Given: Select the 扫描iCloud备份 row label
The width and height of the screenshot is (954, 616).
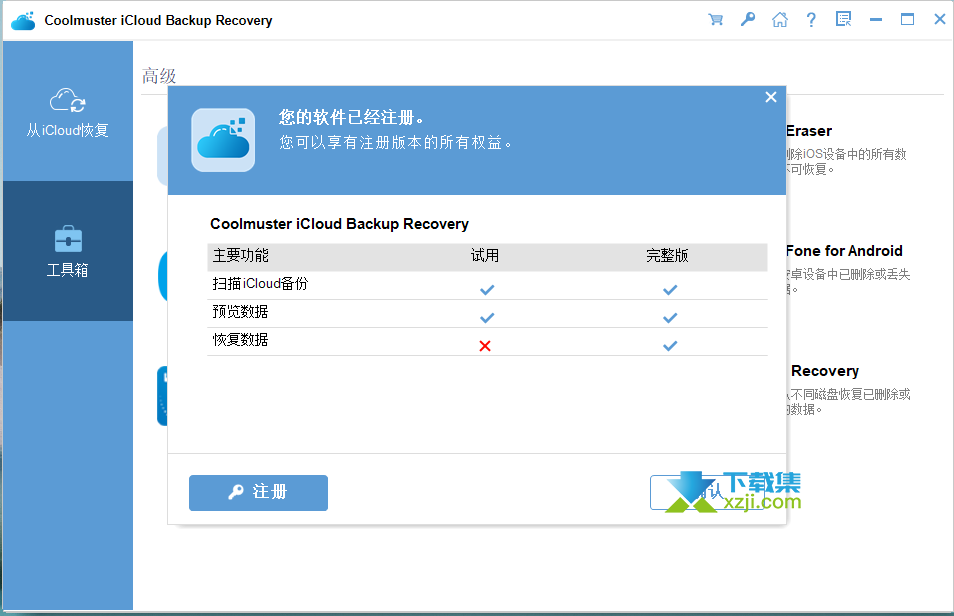Looking at the screenshot, I should click(x=260, y=284).
